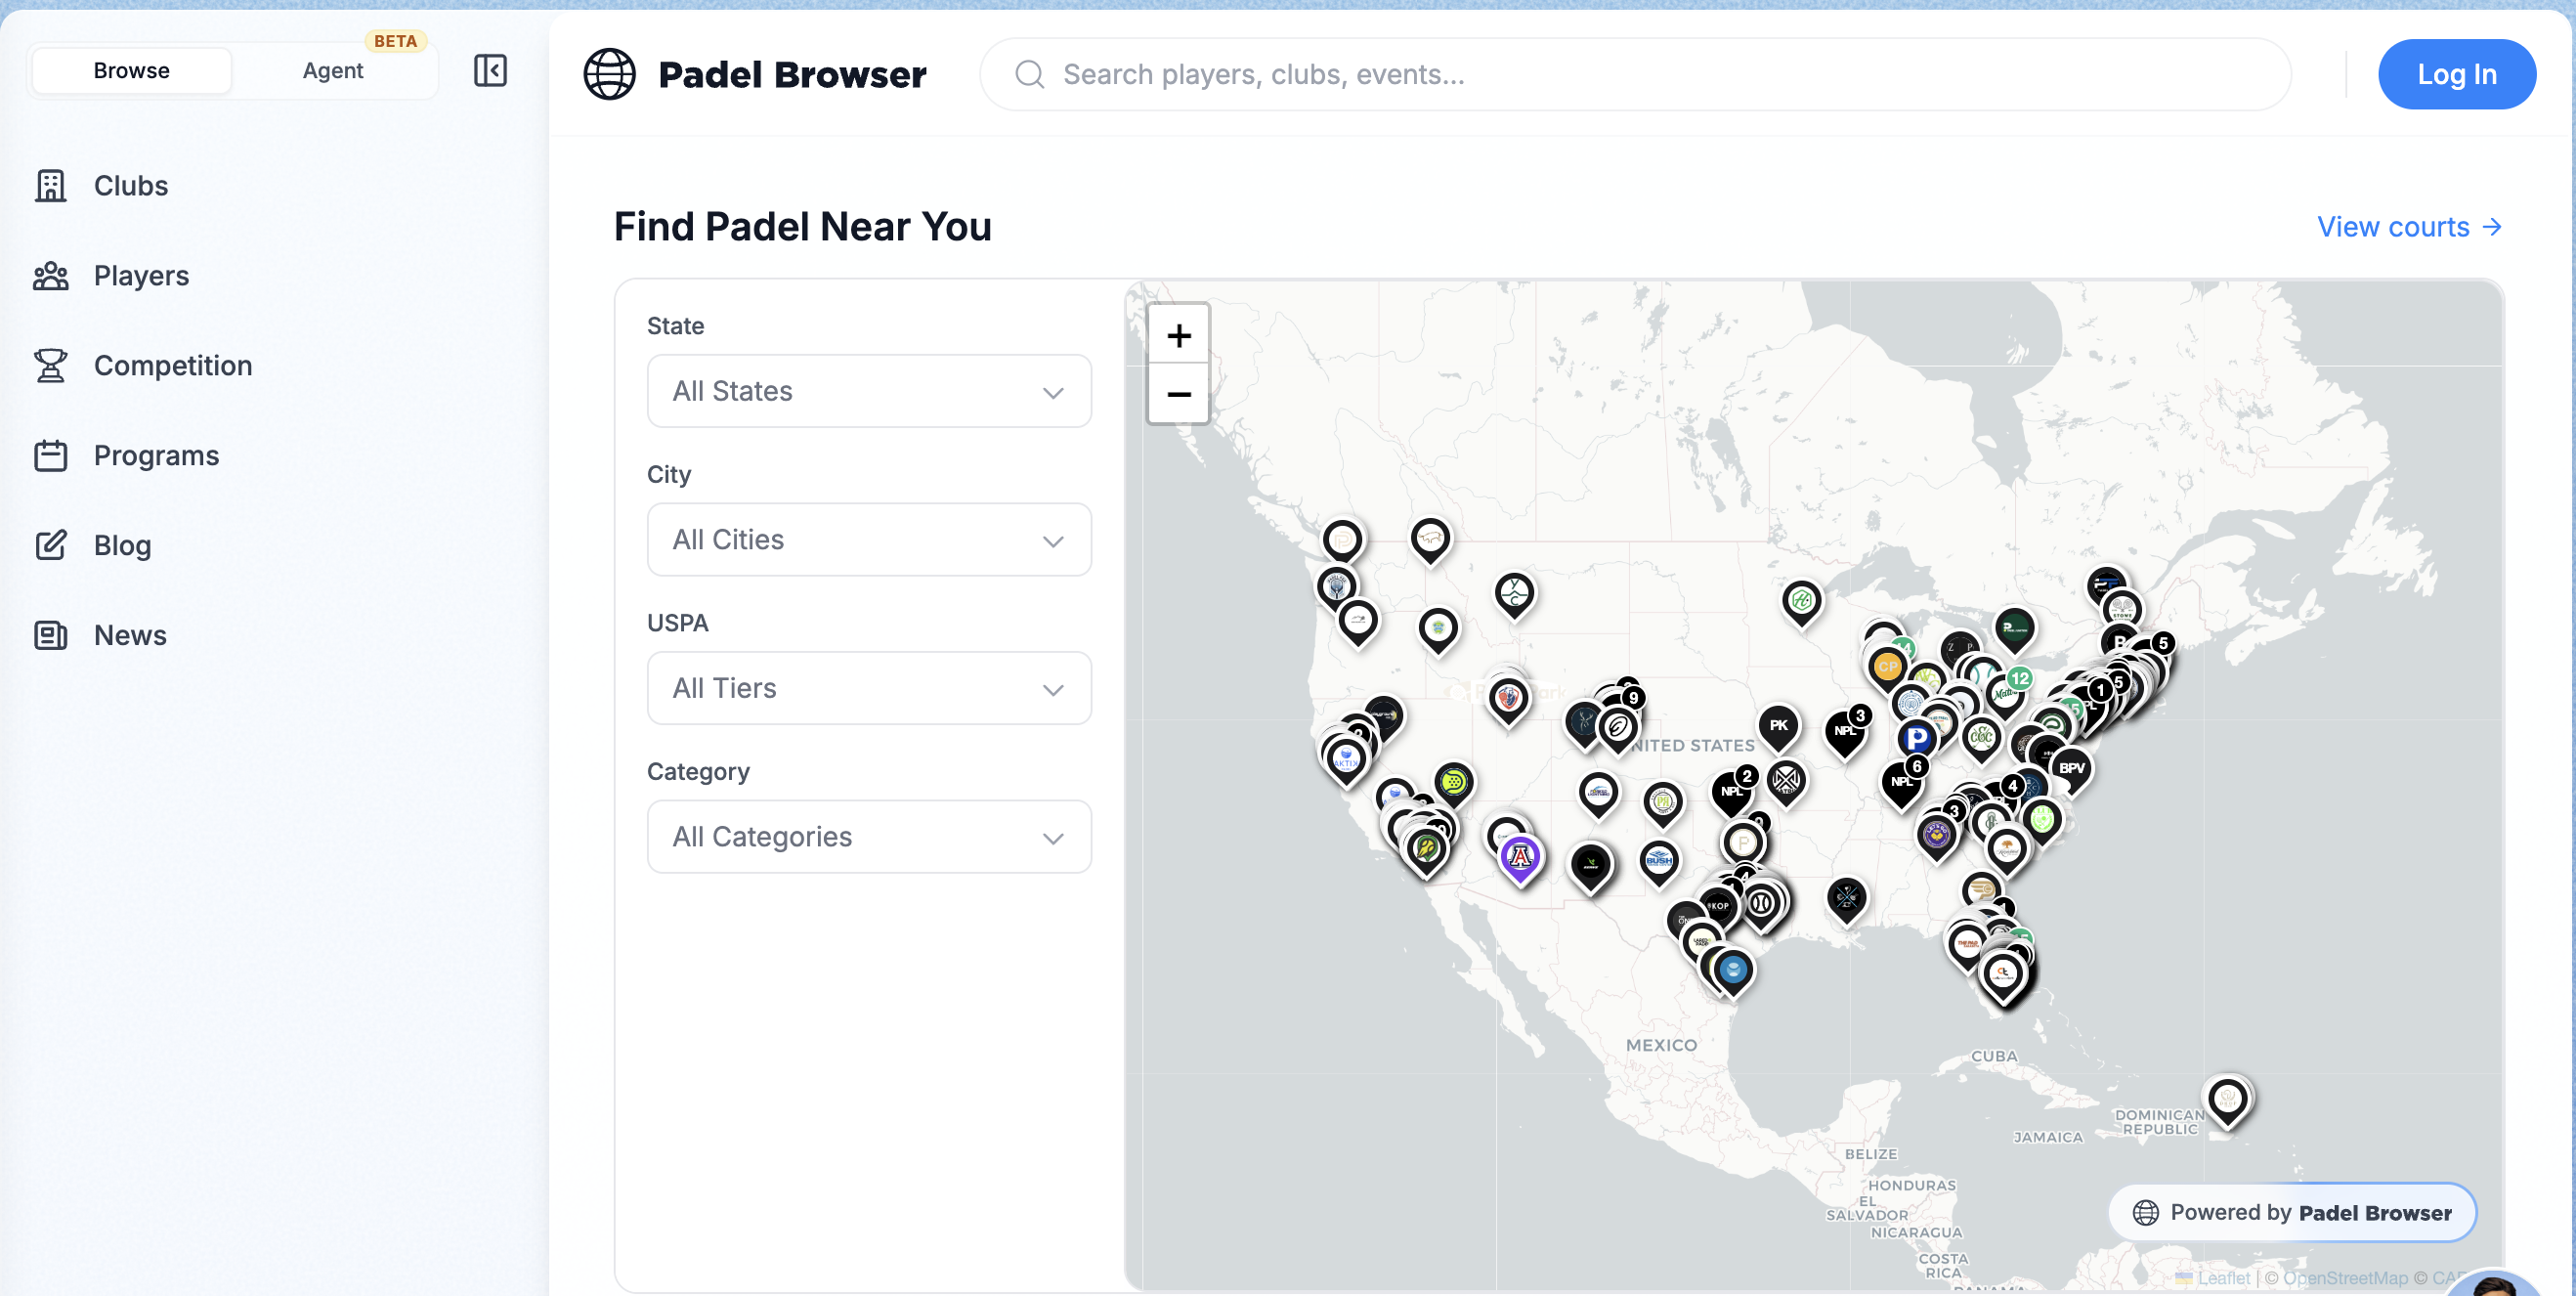This screenshot has height=1296, width=2576.
Task: Switch to the Browse tab
Action: tap(132, 71)
